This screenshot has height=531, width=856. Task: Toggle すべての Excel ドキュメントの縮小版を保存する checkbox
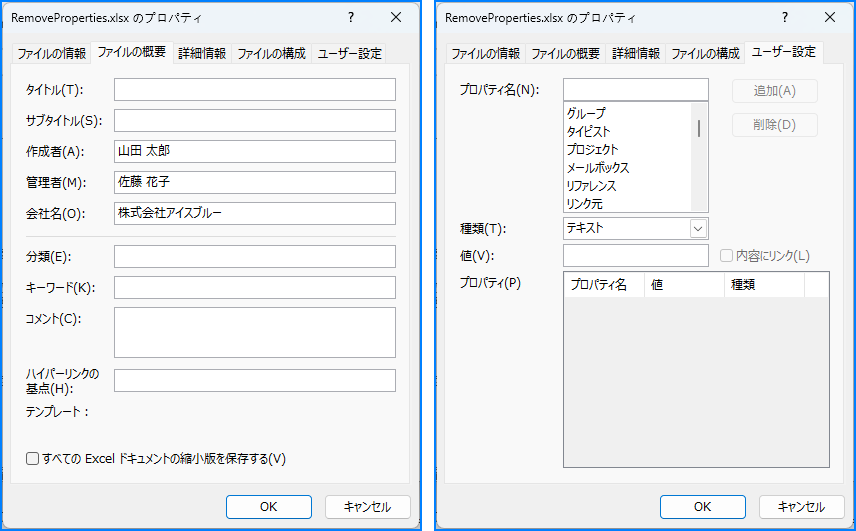click(33, 459)
